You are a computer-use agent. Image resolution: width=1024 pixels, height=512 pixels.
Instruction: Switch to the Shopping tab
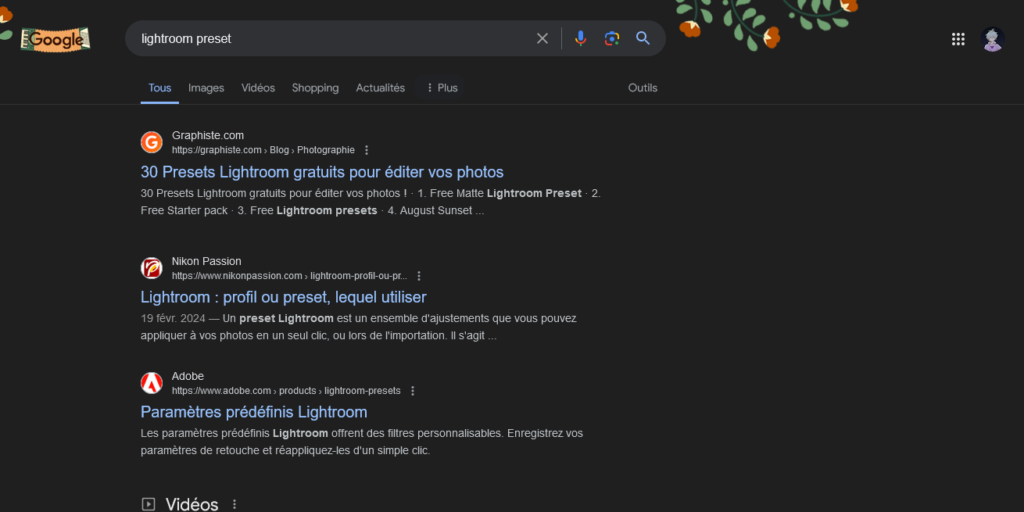[315, 88]
